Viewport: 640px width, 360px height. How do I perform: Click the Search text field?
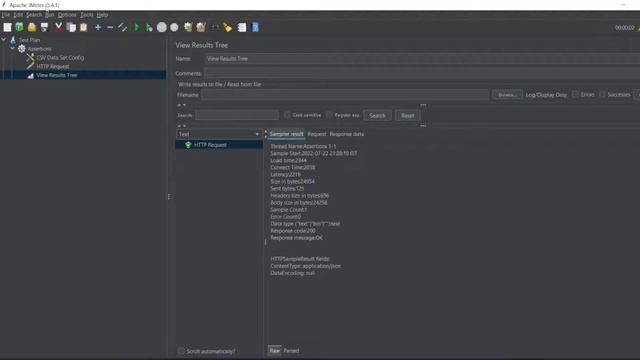click(237, 115)
